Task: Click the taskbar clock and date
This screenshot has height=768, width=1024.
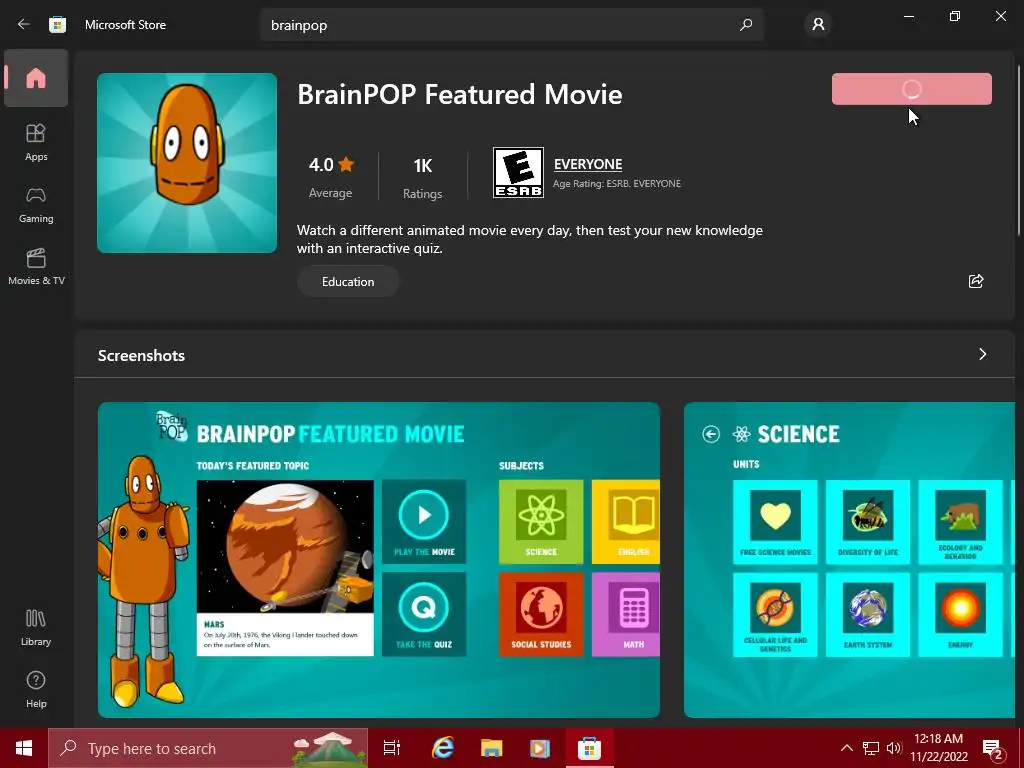Action: click(x=938, y=748)
